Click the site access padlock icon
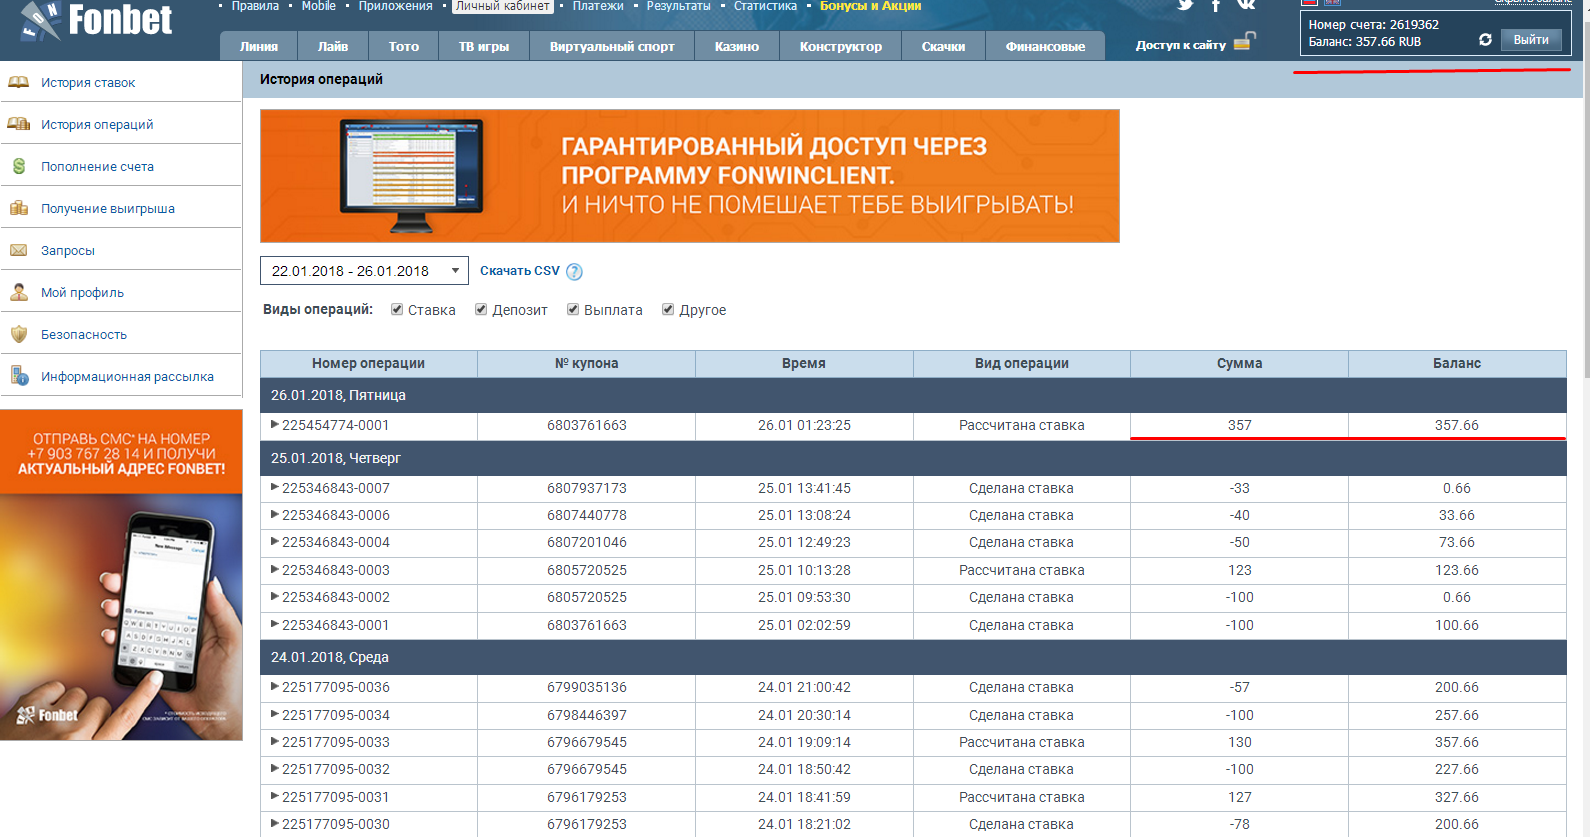This screenshot has width=1590, height=837. [x=1244, y=42]
